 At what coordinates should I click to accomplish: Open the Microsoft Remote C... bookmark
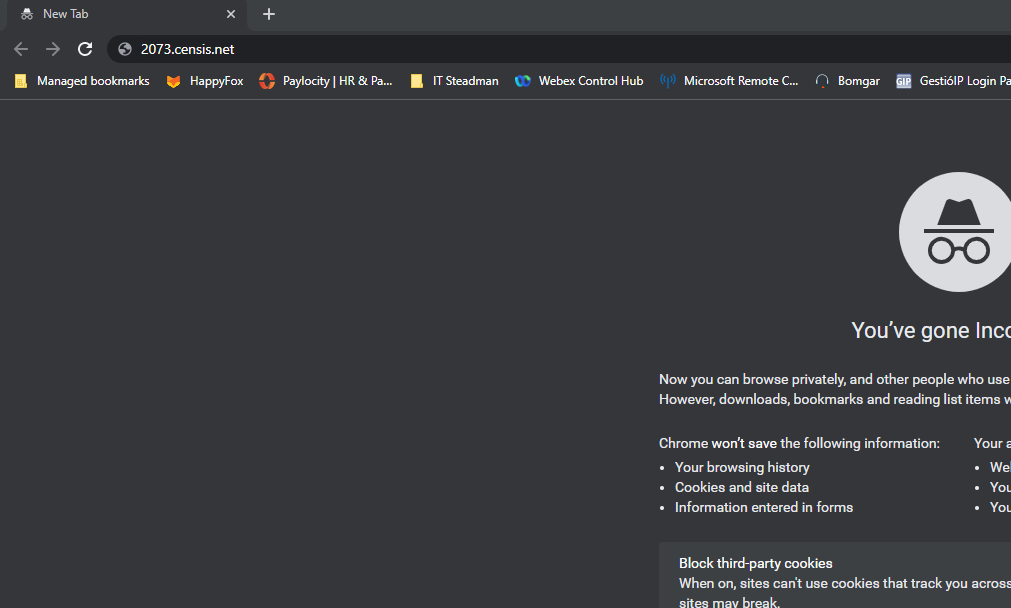(x=729, y=81)
